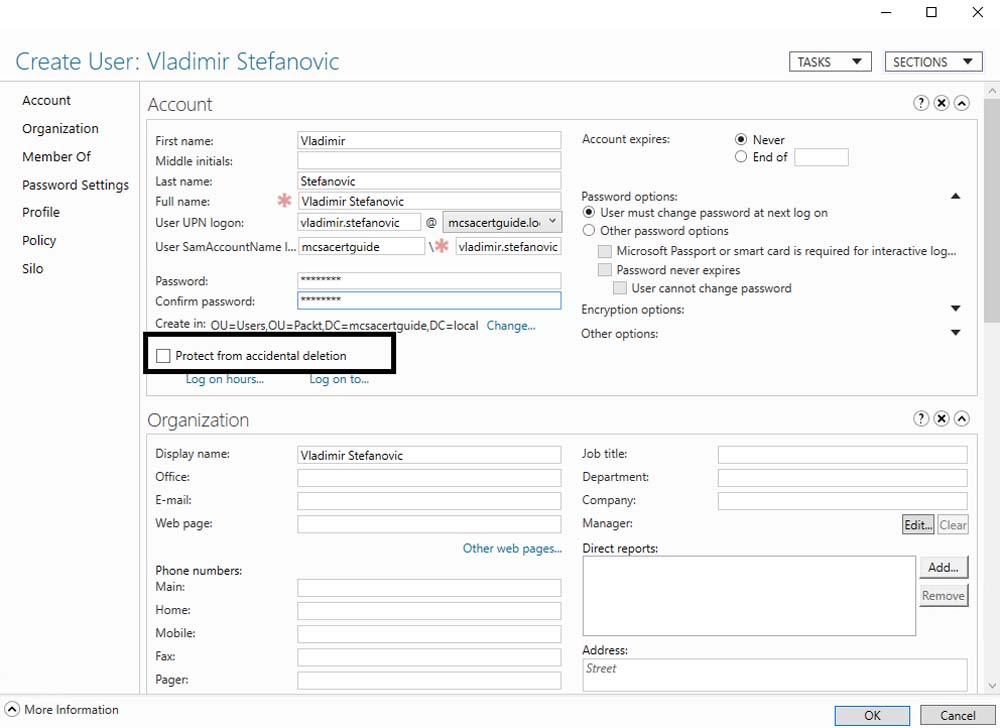Open the TASKS dropdown menu
Viewport: 1000px width, 728px height.
829,62
